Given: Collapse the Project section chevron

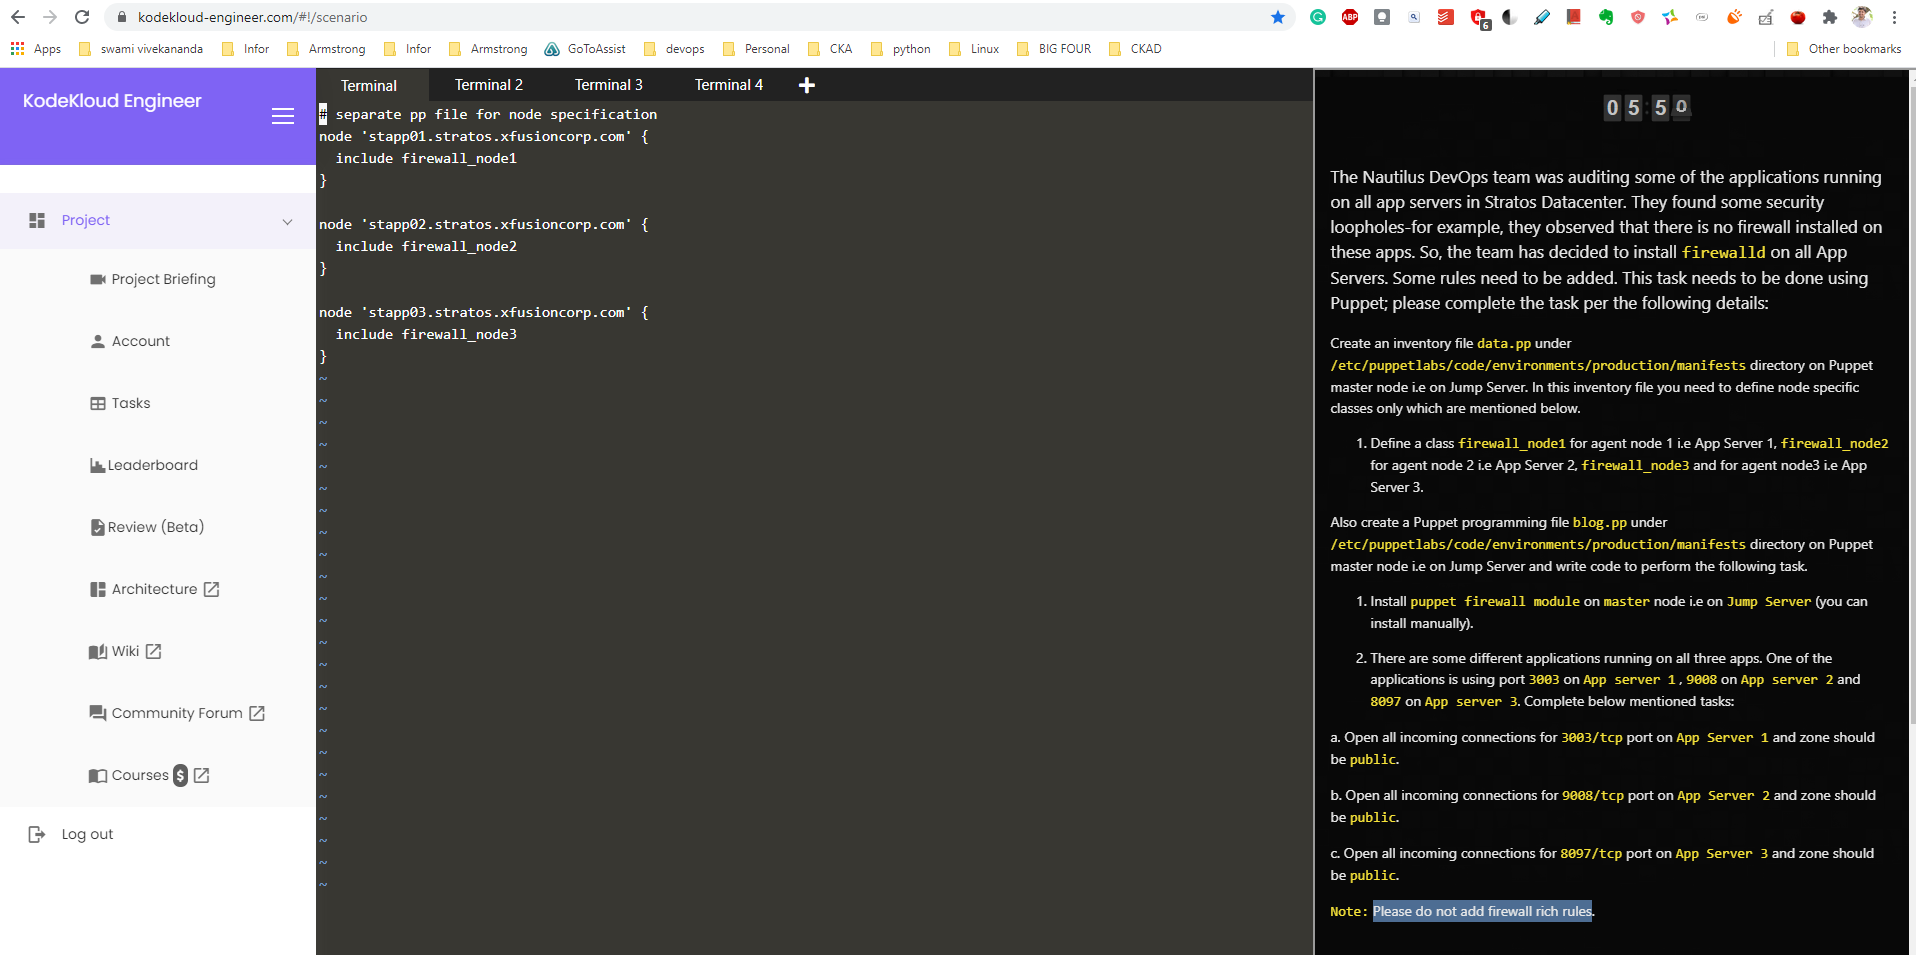Looking at the screenshot, I should point(287,222).
